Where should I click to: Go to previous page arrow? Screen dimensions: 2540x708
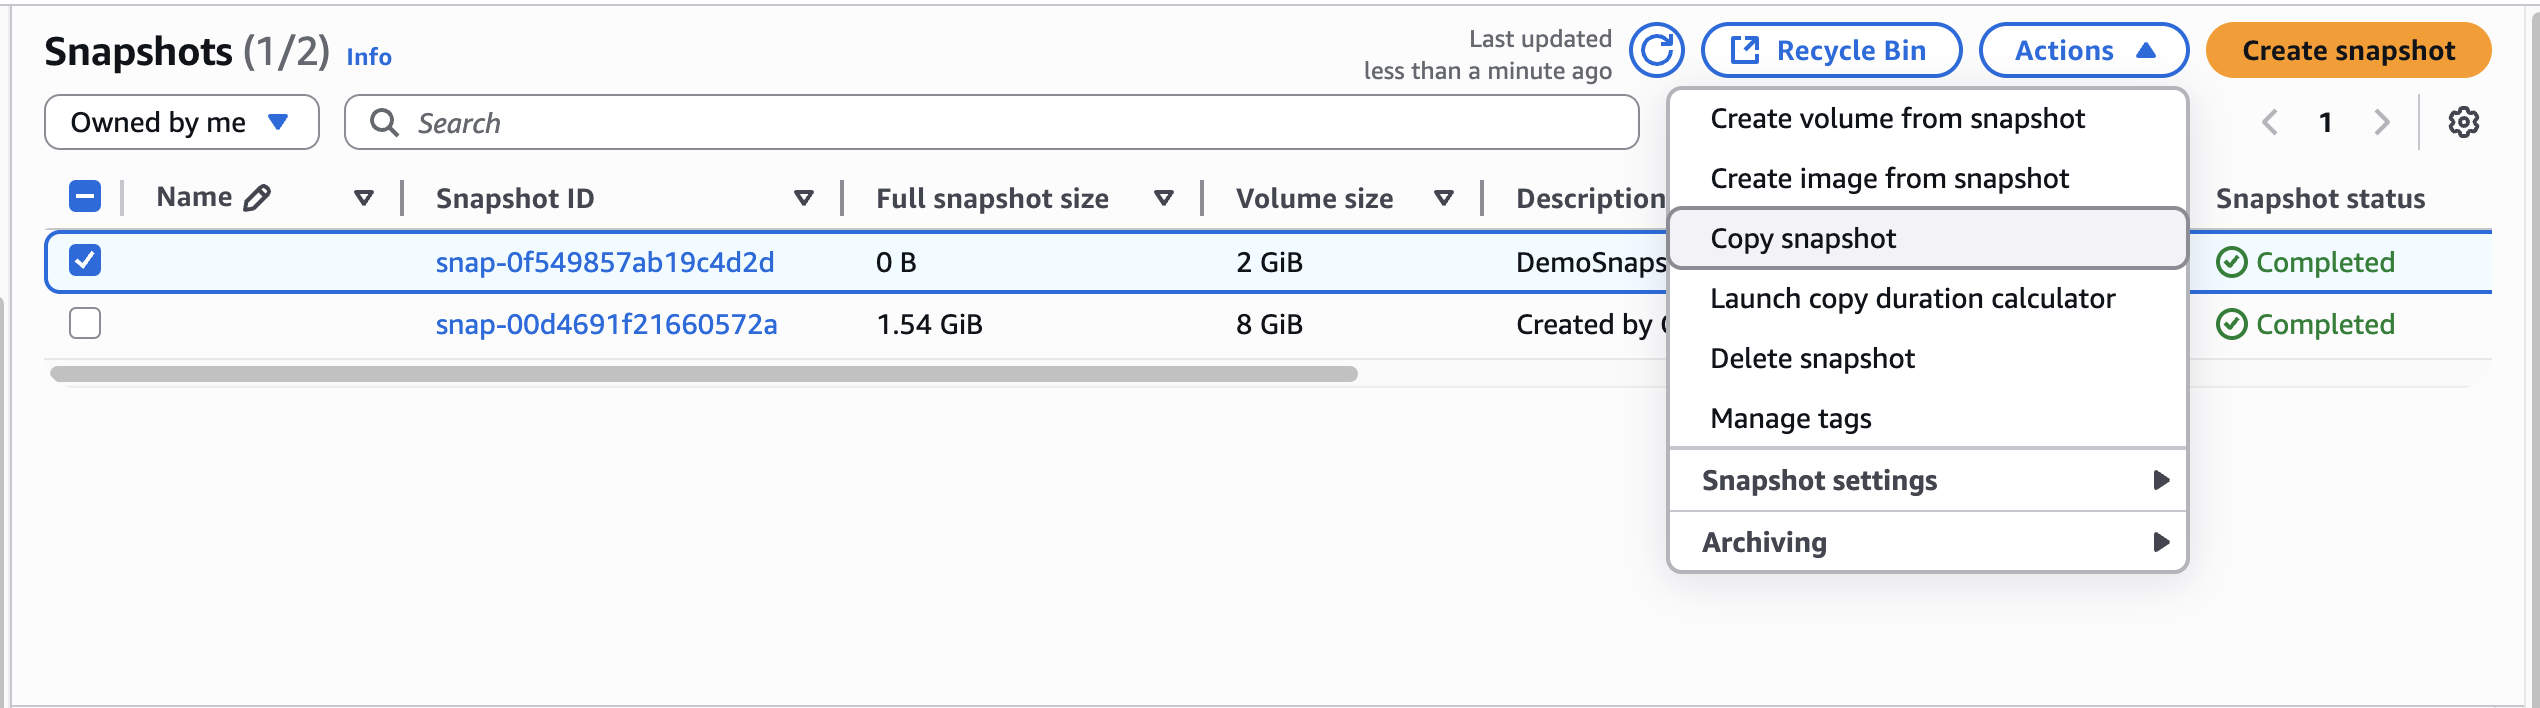(x=2270, y=122)
